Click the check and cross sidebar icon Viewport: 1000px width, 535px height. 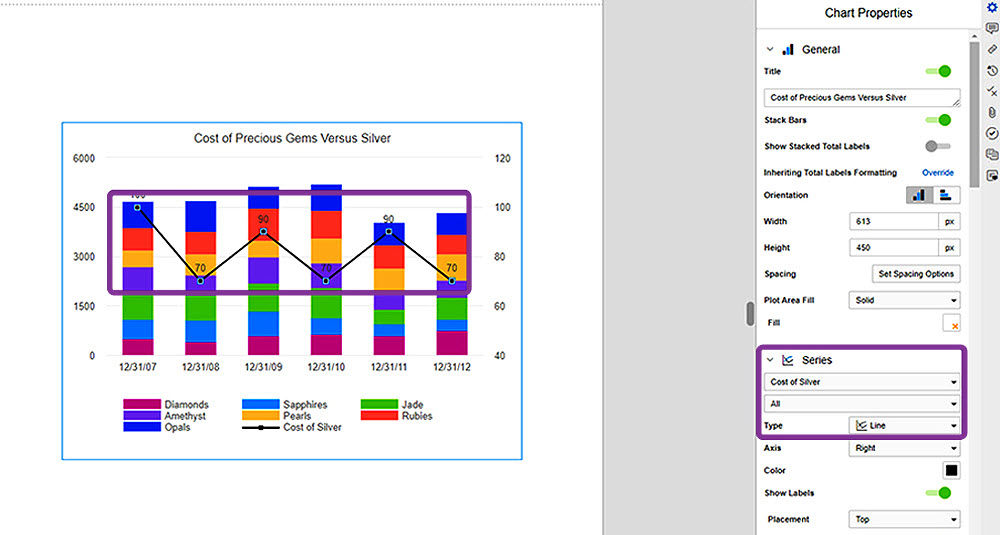[992, 91]
